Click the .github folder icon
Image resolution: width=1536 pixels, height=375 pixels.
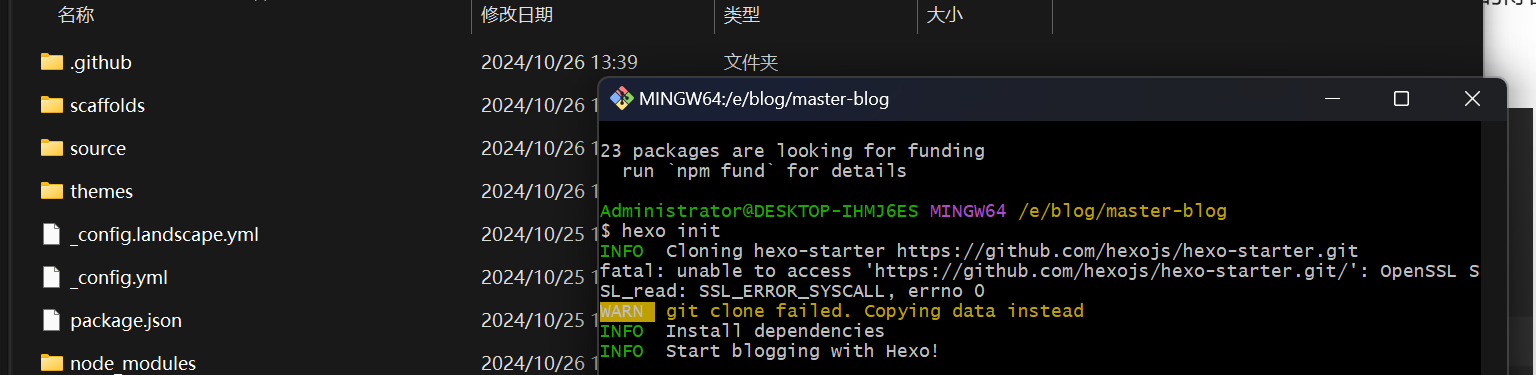tap(52, 62)
